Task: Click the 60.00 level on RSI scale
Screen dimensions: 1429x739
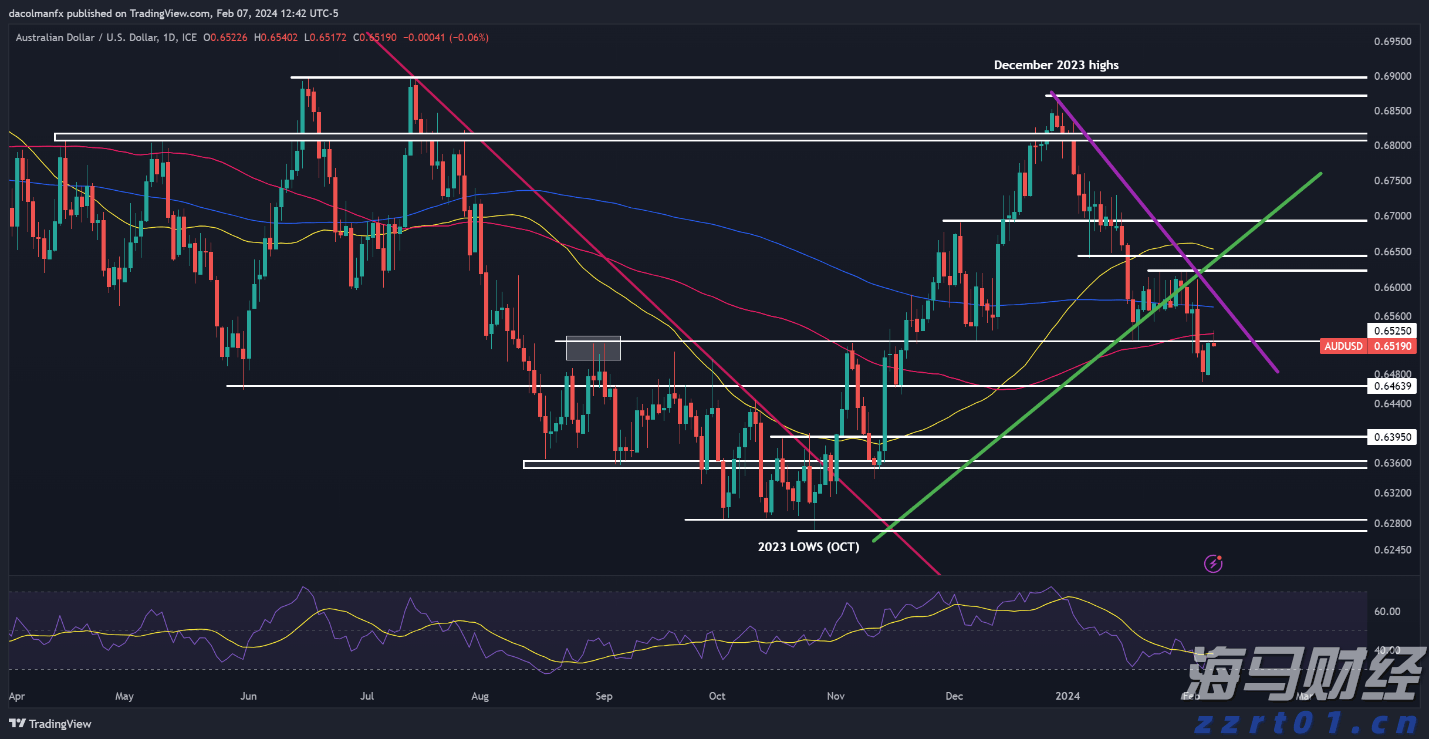Action: [1385, 611]
